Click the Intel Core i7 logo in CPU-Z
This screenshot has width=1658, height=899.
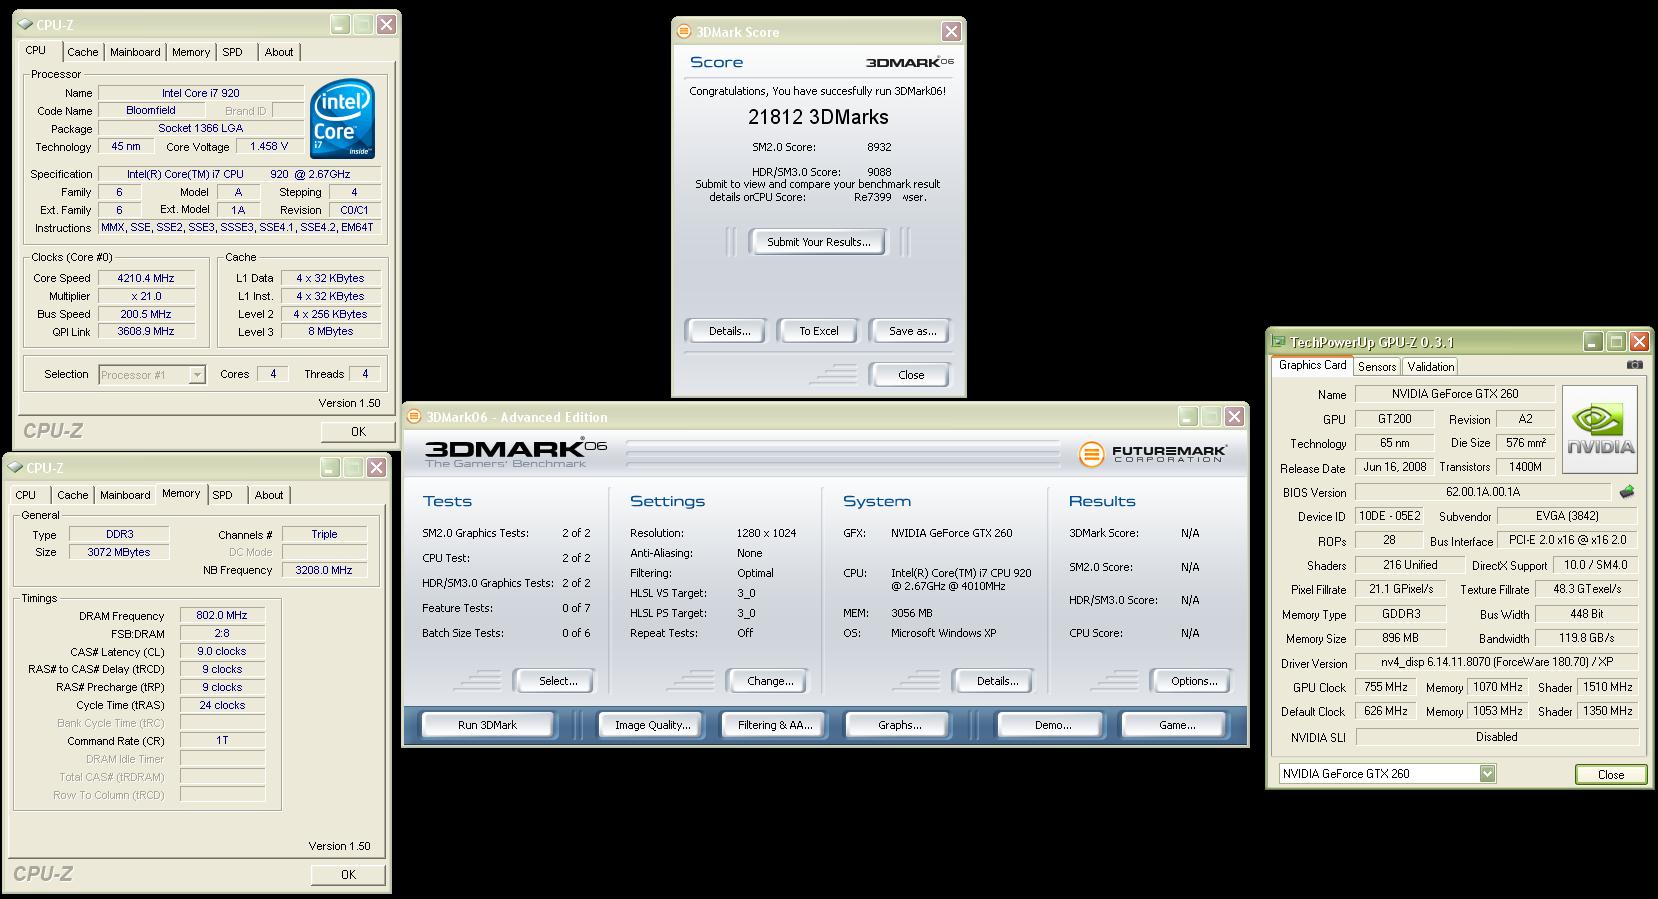343,119
